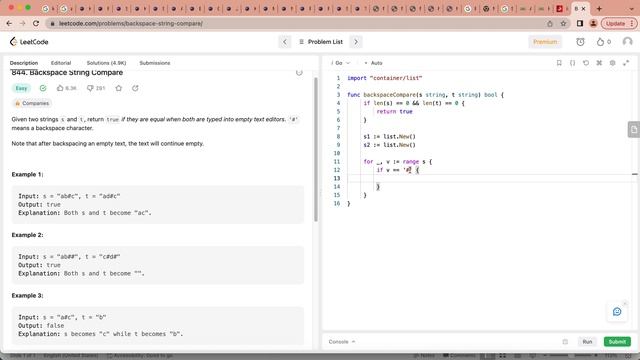The width and height of the screenshot is (640, 360).
Task: Expand the Companies tag
Action: tap(32, 103)
